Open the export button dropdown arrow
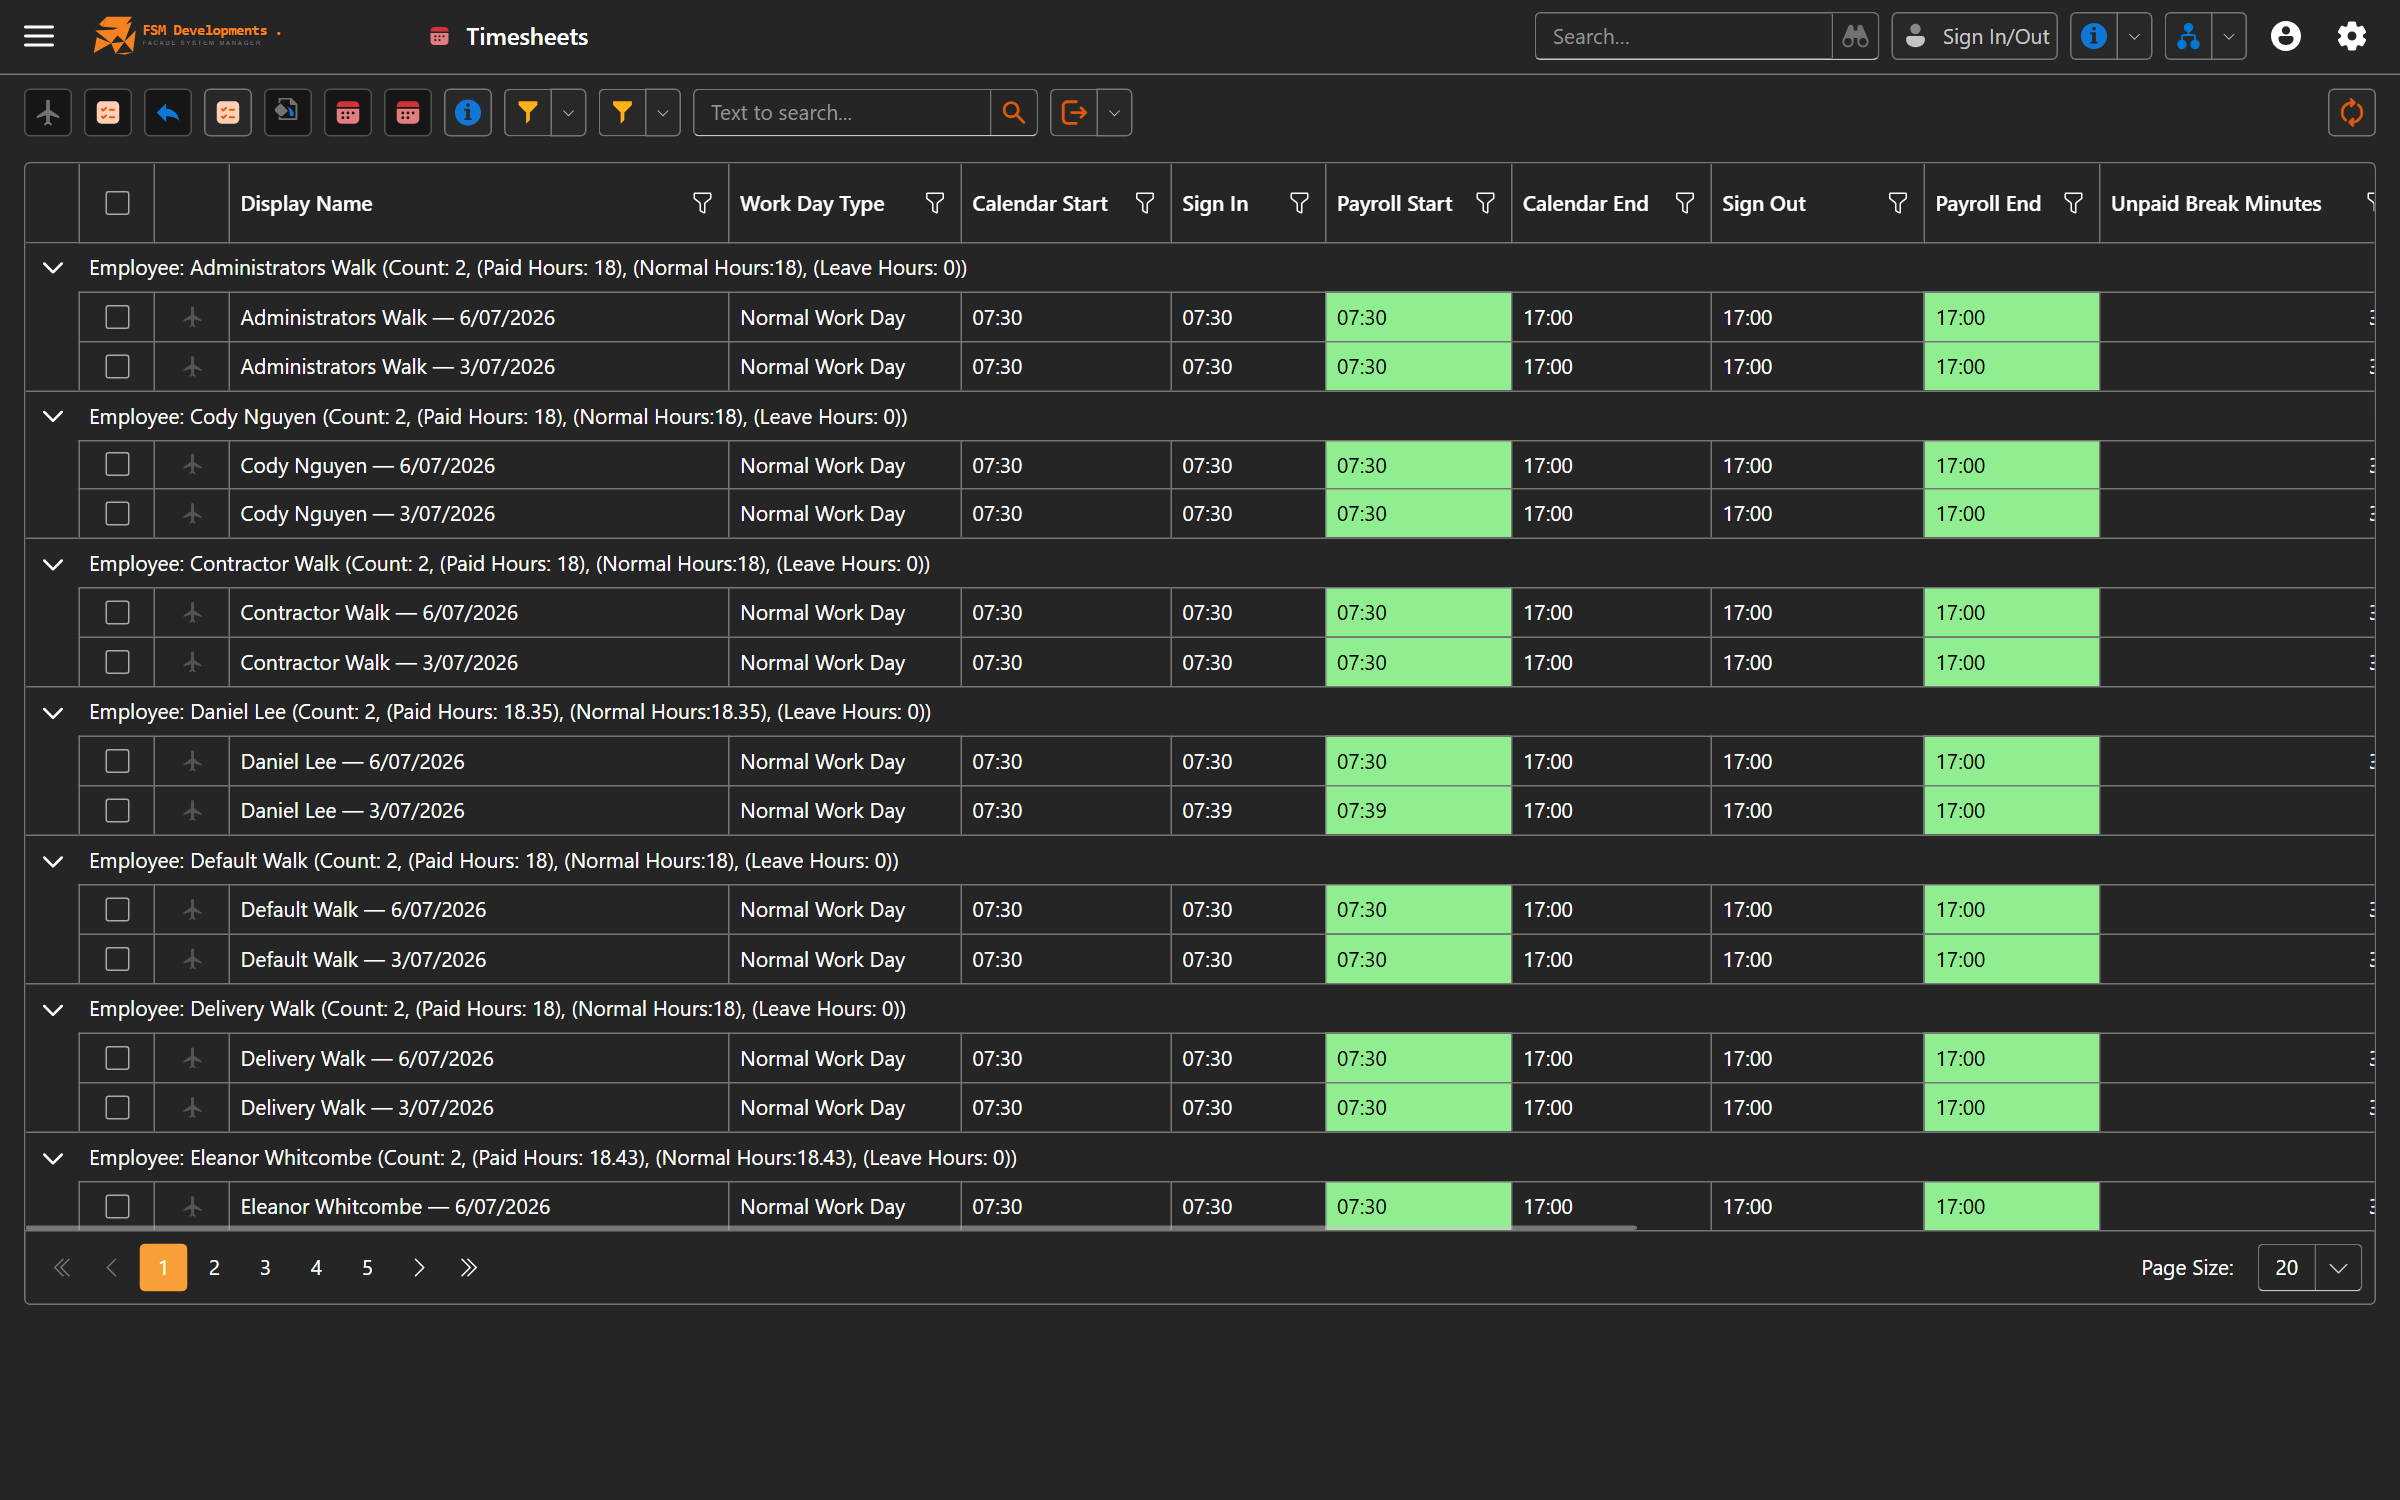 coord(1114,113)
